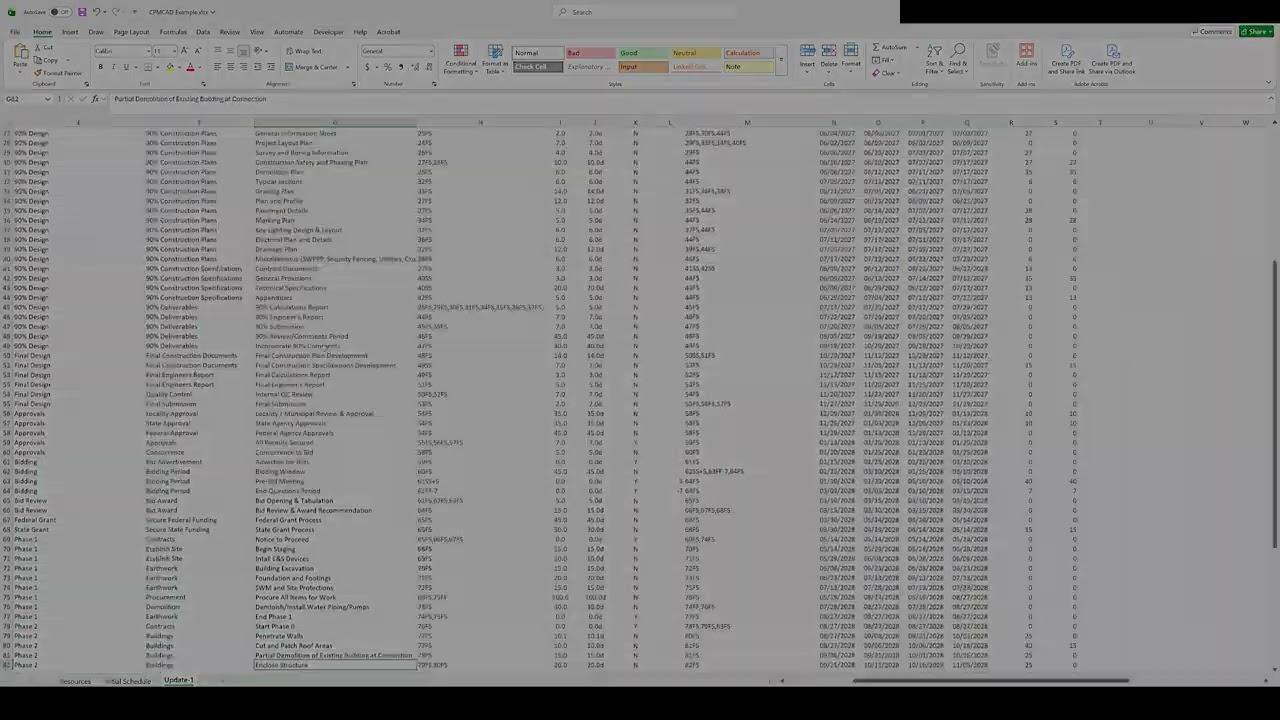Viewport: 1280px width, 720px height.
Task: Apply the yellow fill color
Action: click(x=169, y=67)
